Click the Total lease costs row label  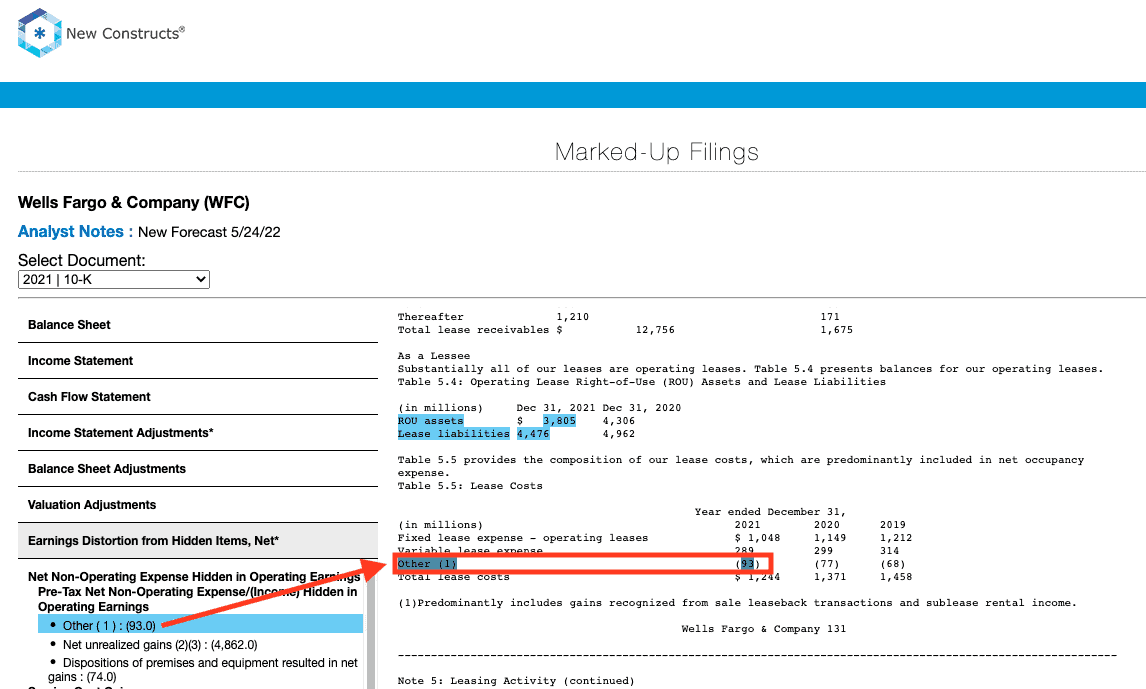coord(454,577)
